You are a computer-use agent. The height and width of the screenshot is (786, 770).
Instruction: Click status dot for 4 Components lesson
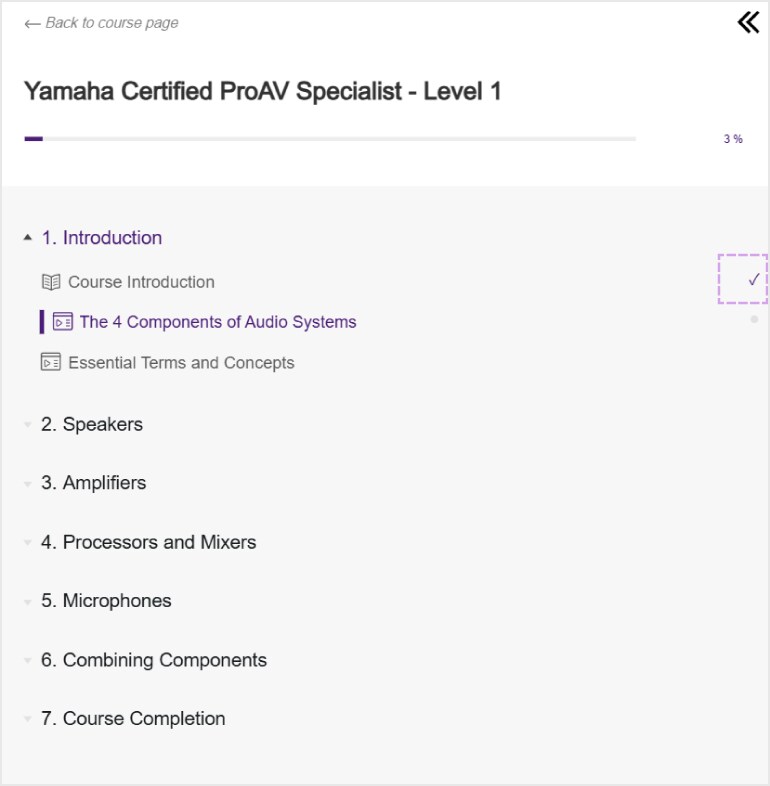pyautogui.click(x=754, y=320)
